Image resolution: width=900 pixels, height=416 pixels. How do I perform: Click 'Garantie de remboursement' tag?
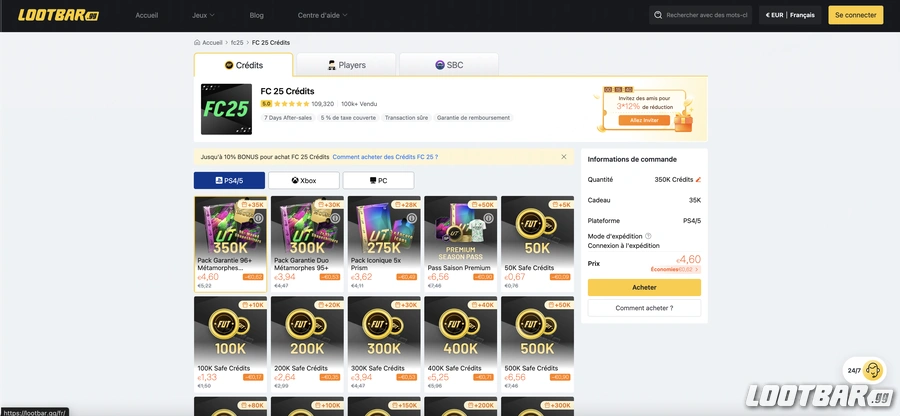(473, 118)
